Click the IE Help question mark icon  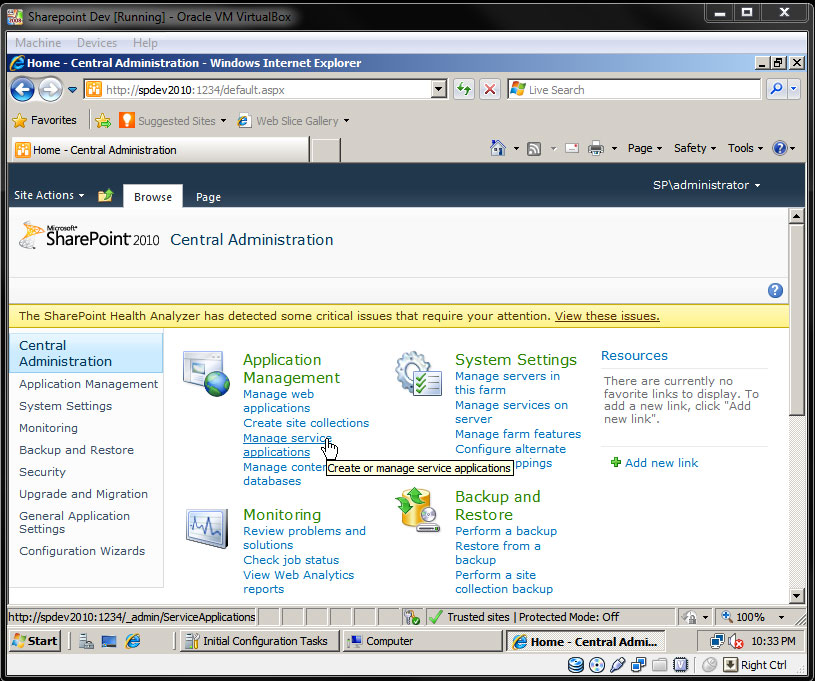pos(780,148)
